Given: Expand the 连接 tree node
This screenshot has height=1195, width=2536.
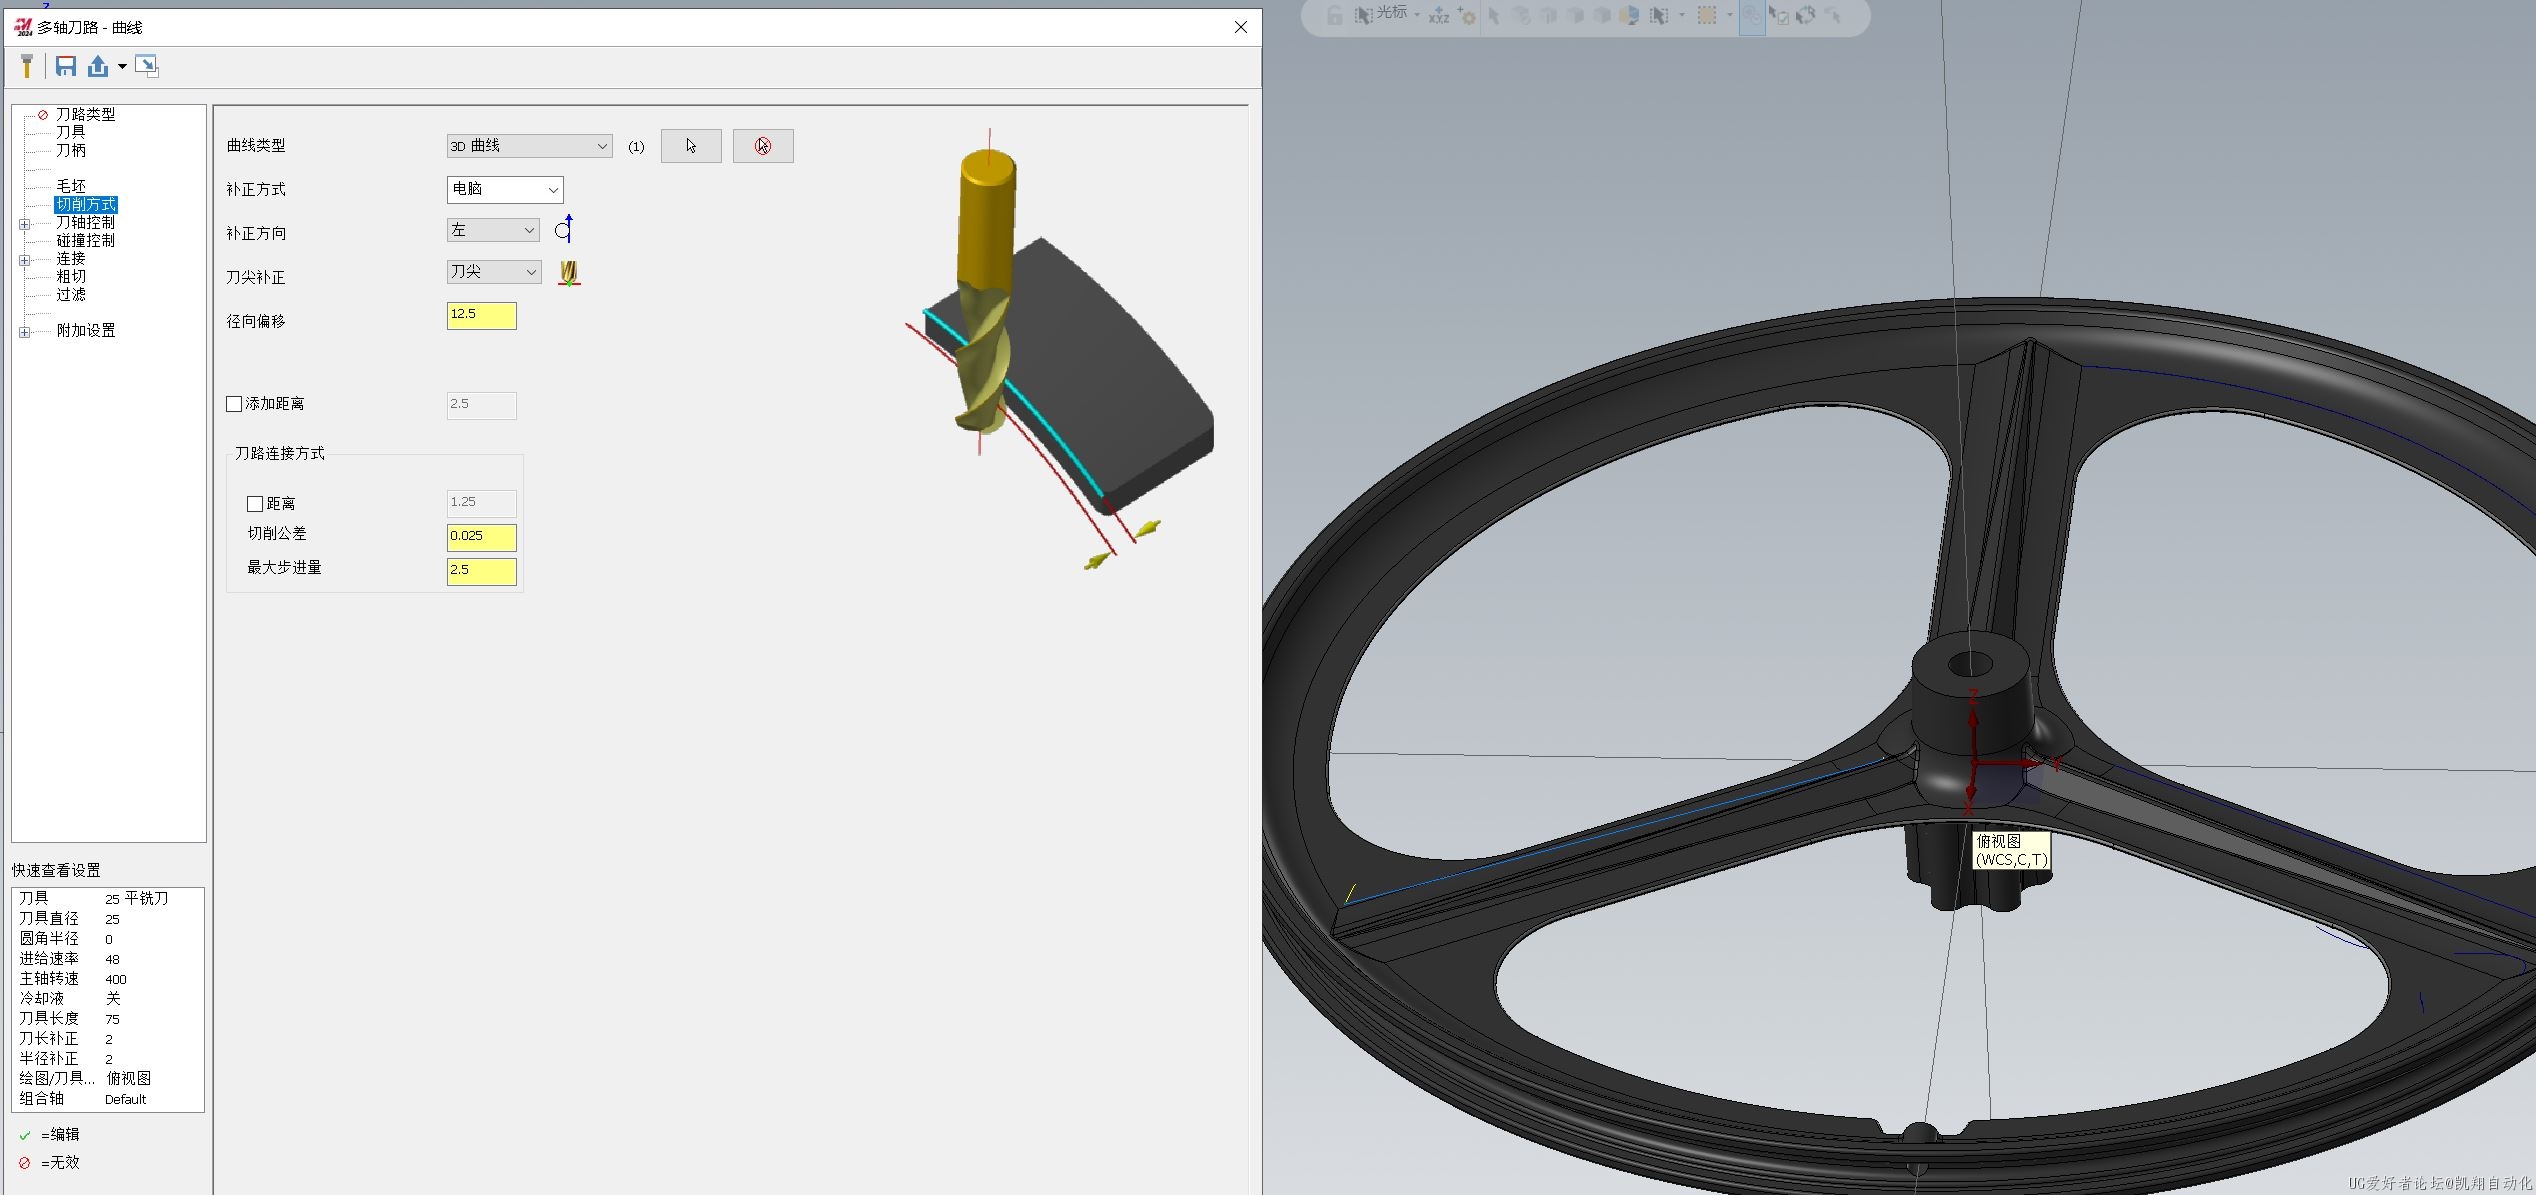Looking at the screenshot, I should [24, 260].
